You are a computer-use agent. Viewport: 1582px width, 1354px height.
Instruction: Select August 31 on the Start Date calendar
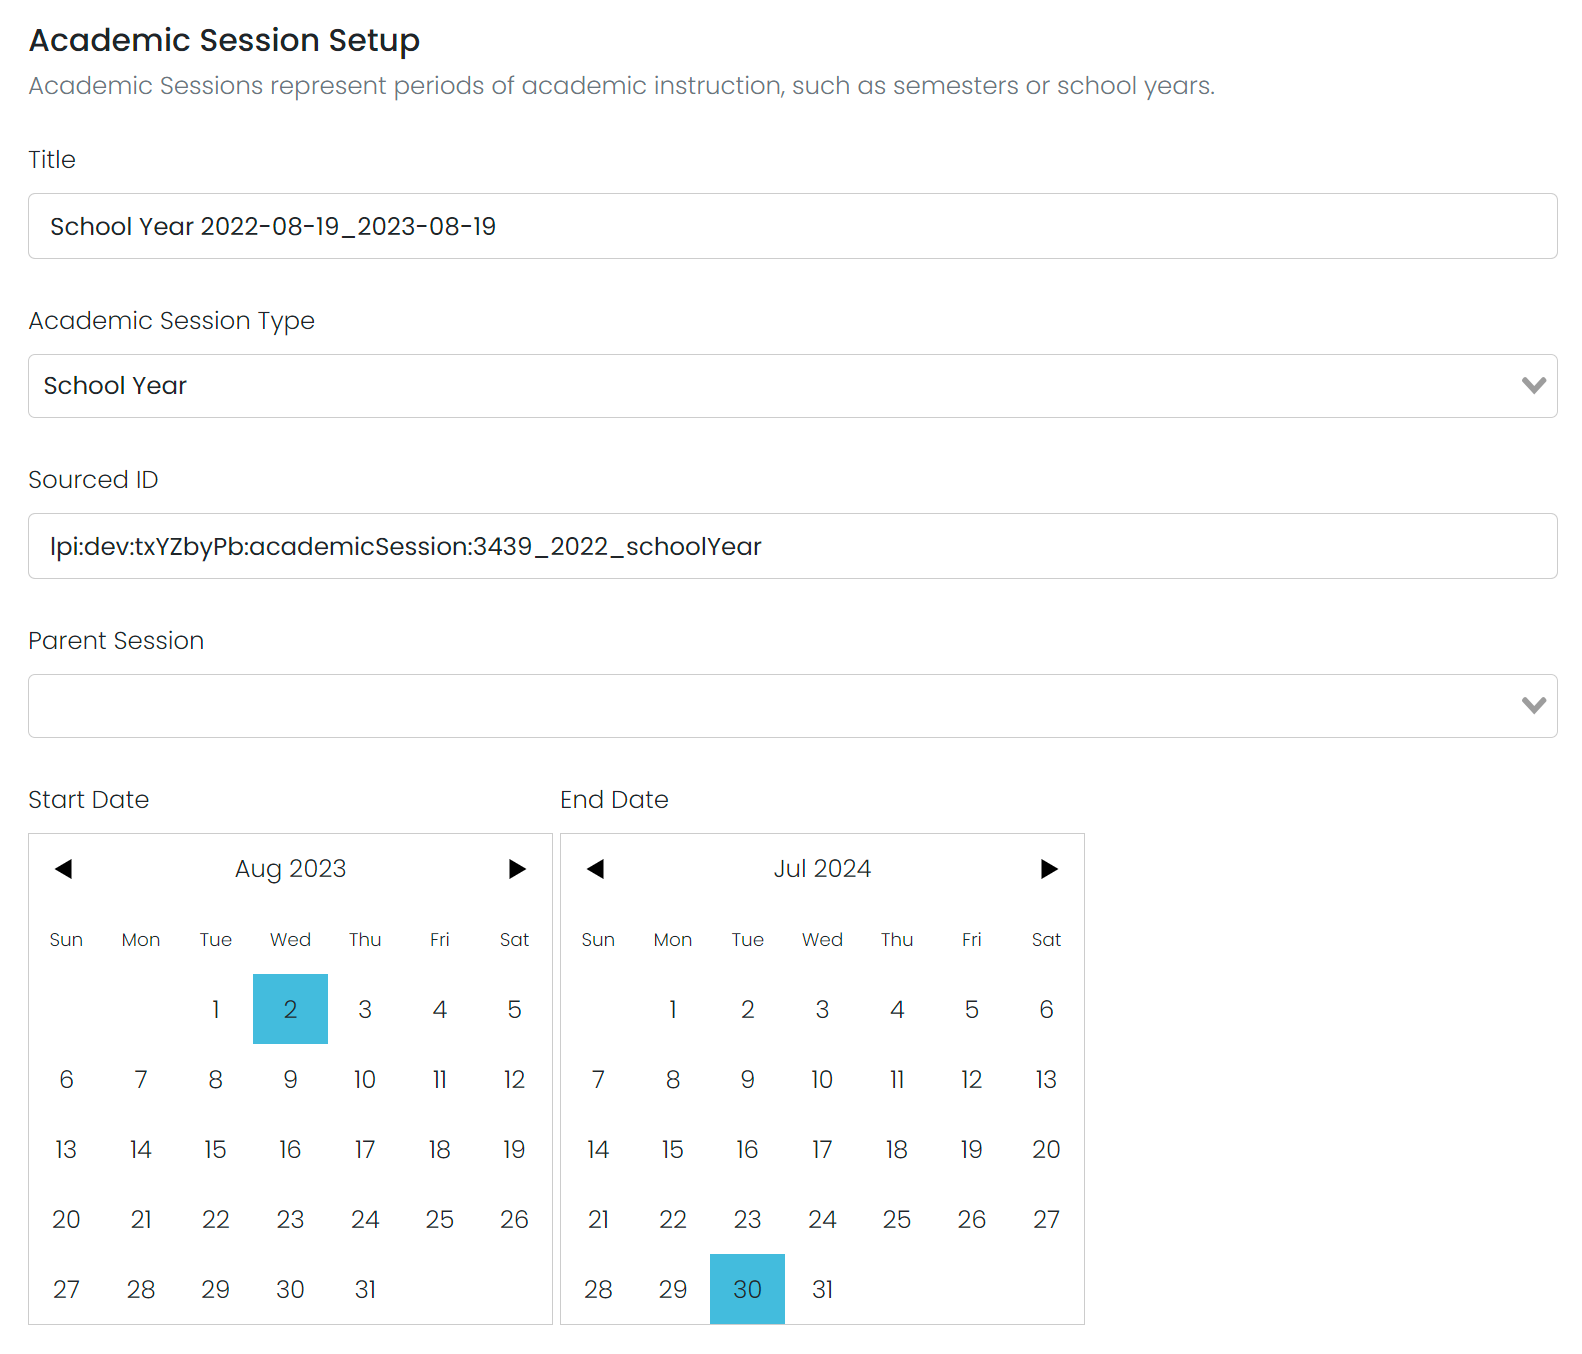(x=365, y=1289)
